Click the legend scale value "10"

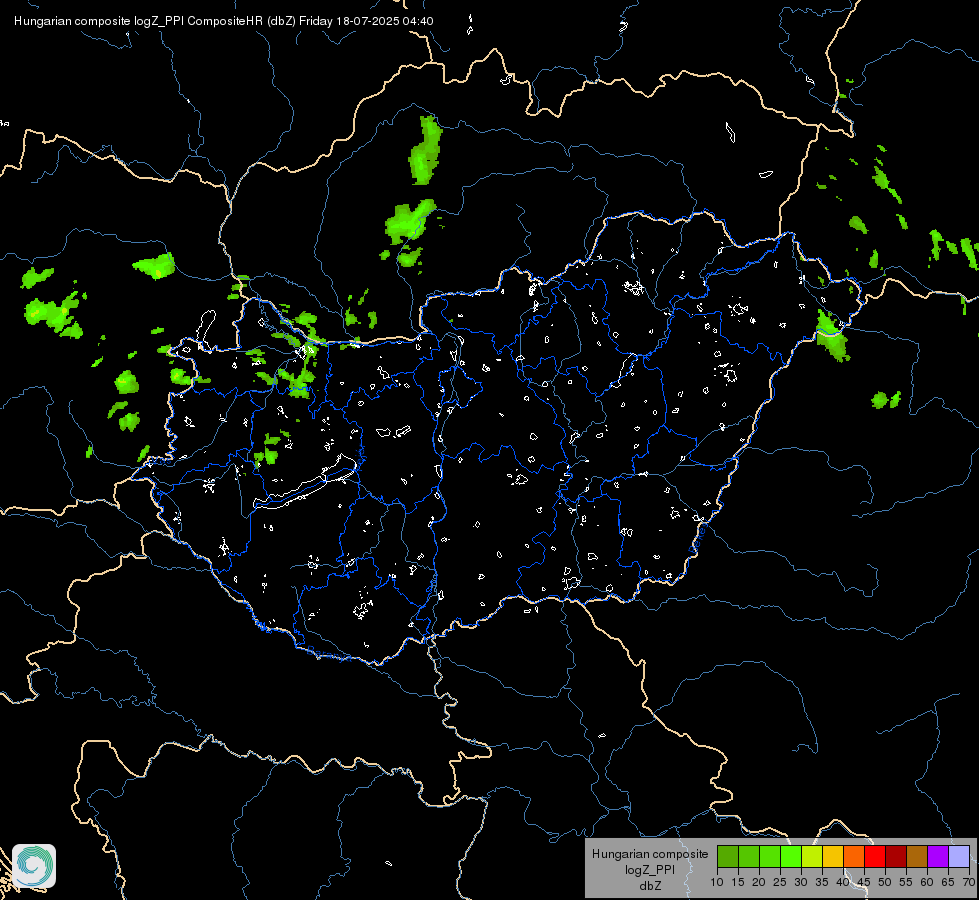click(x=717, y=882)
